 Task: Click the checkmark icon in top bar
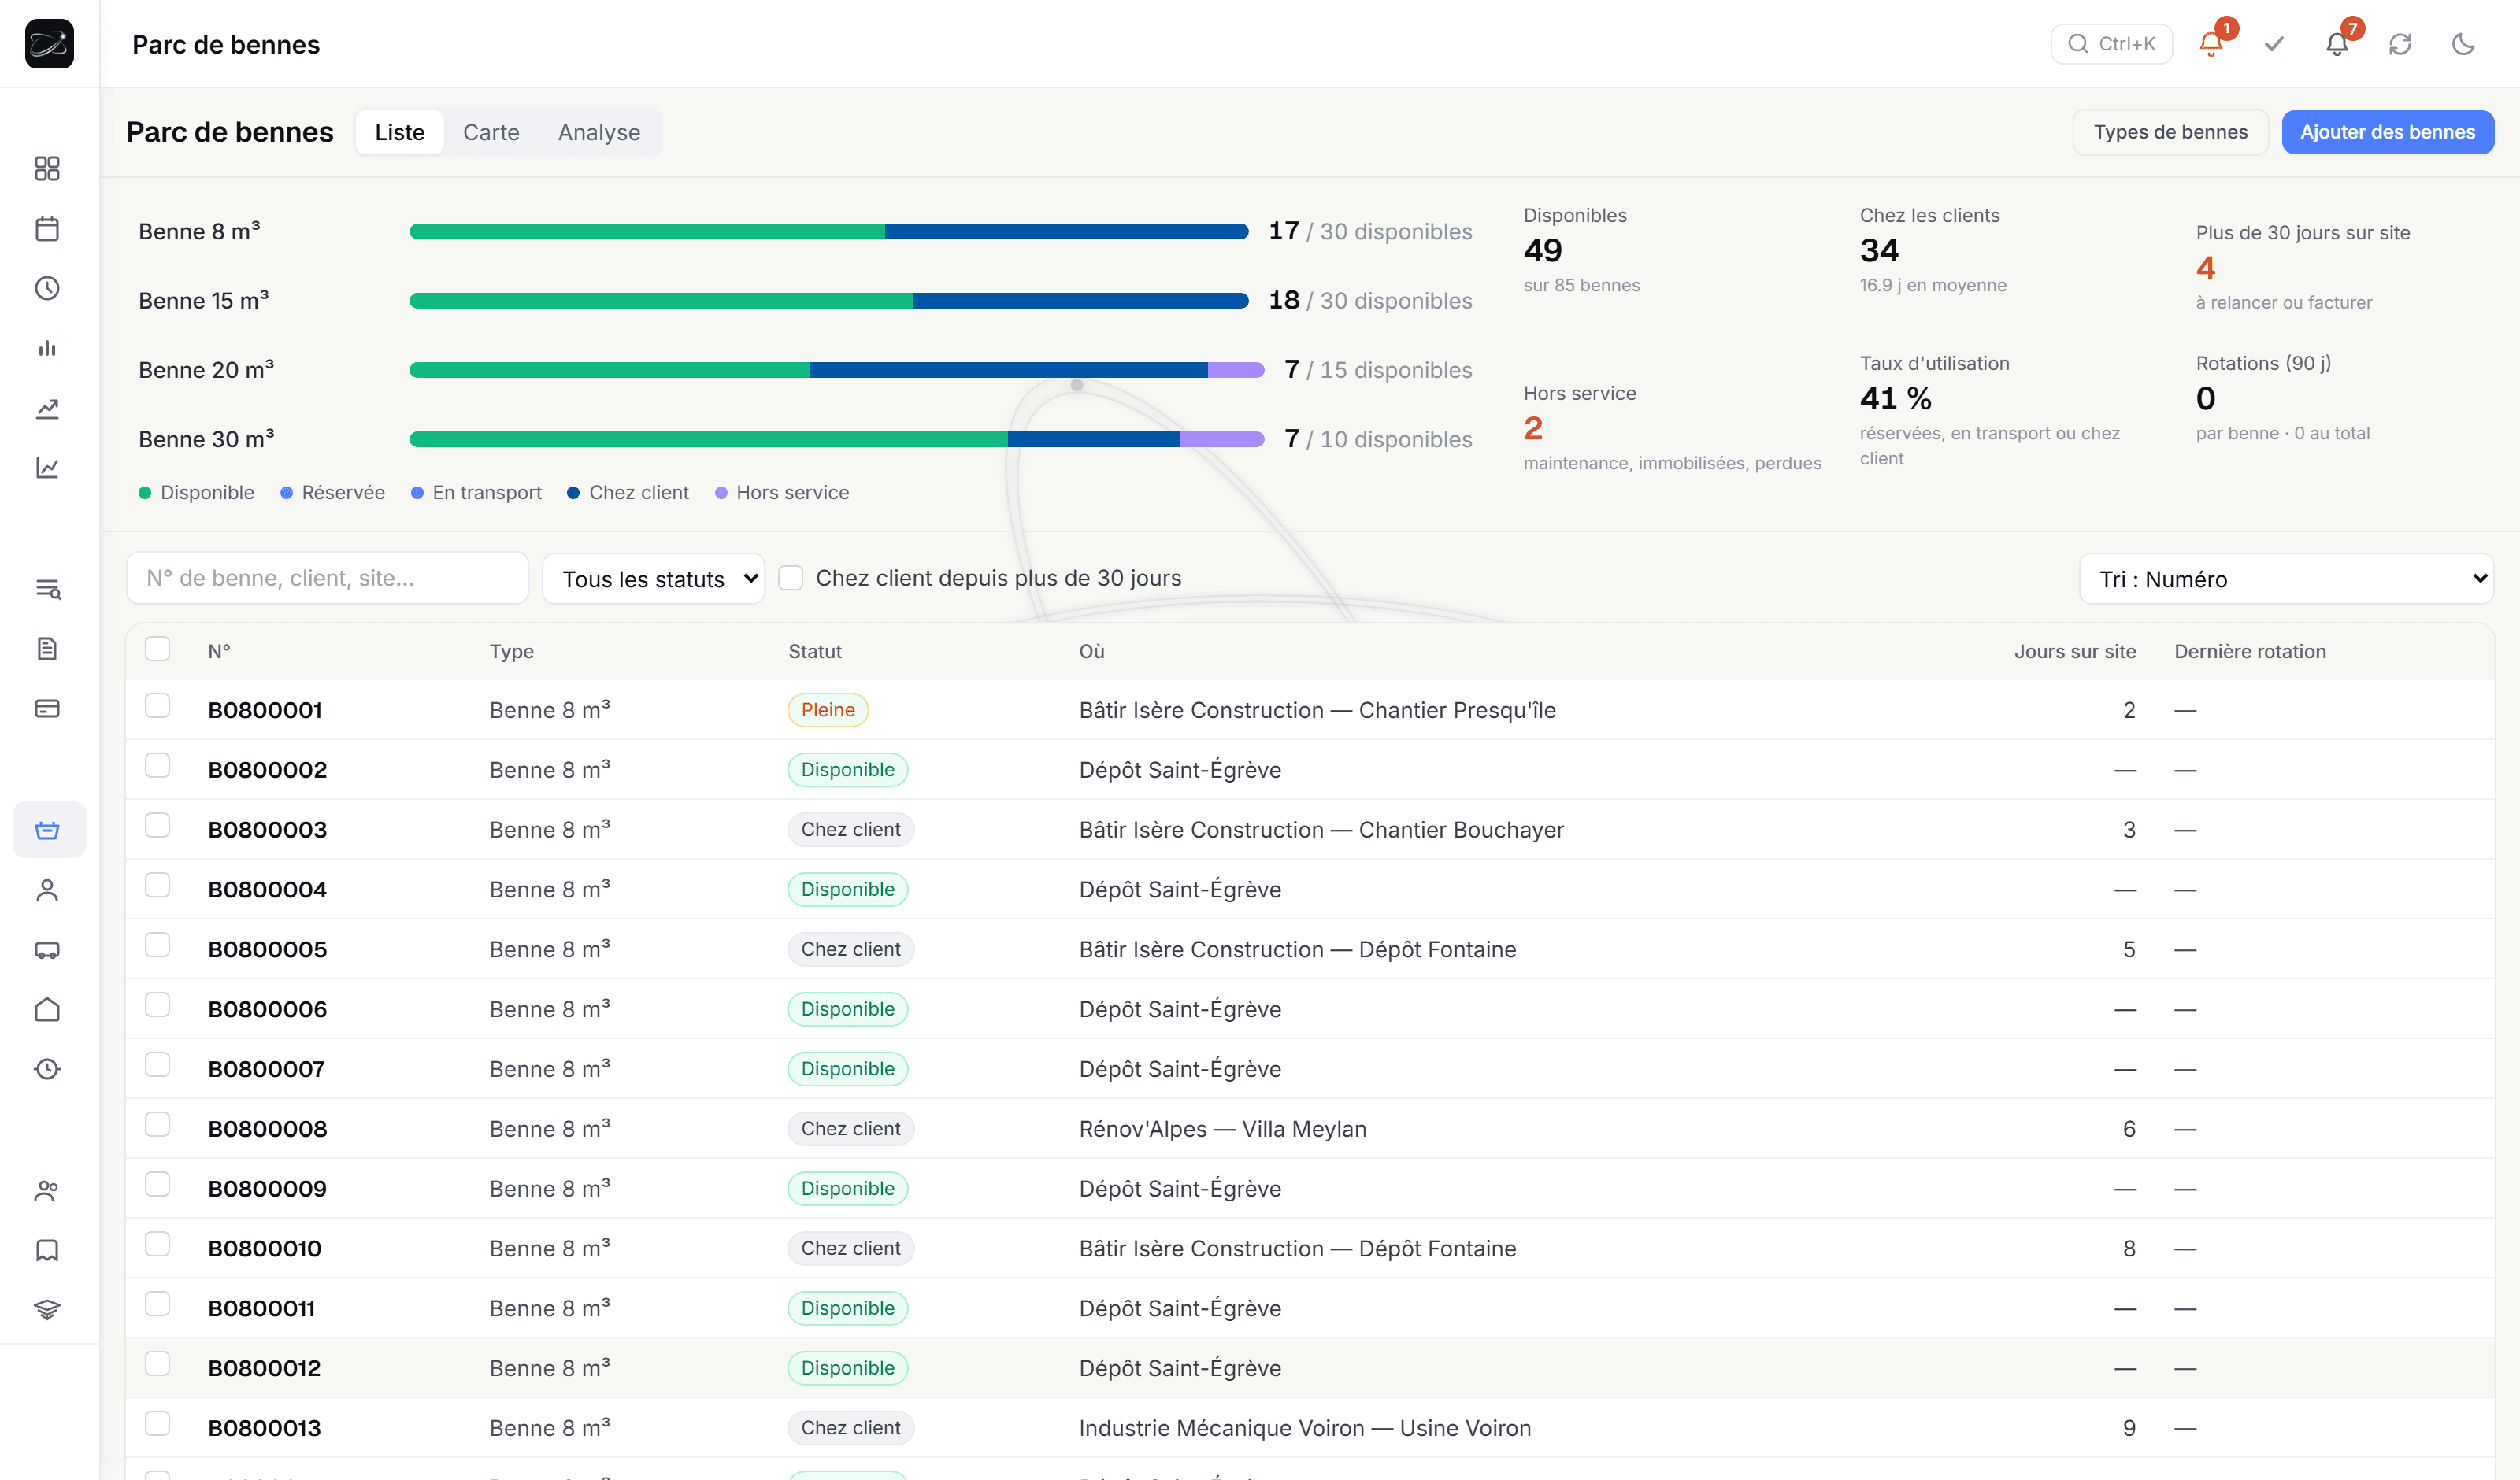2274,44
